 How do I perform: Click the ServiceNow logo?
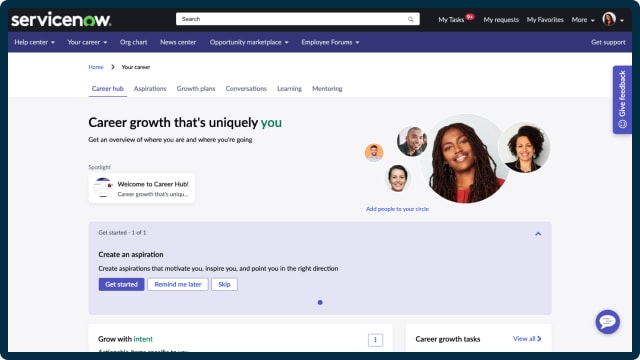point(61,19)
